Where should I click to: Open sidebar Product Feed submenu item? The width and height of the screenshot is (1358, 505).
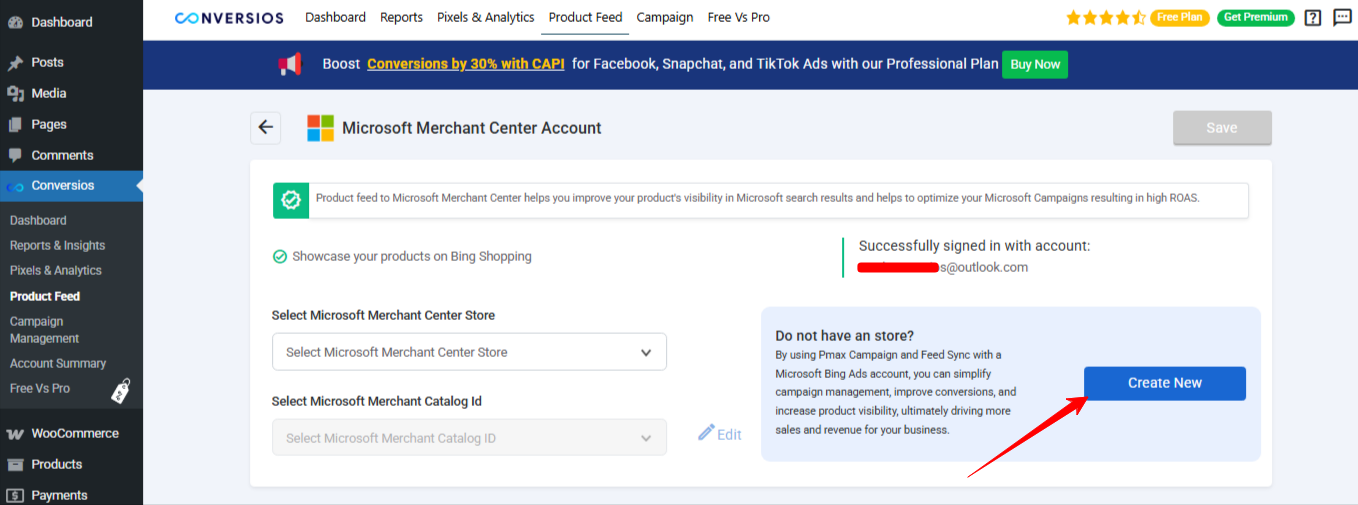click(45, 296)
